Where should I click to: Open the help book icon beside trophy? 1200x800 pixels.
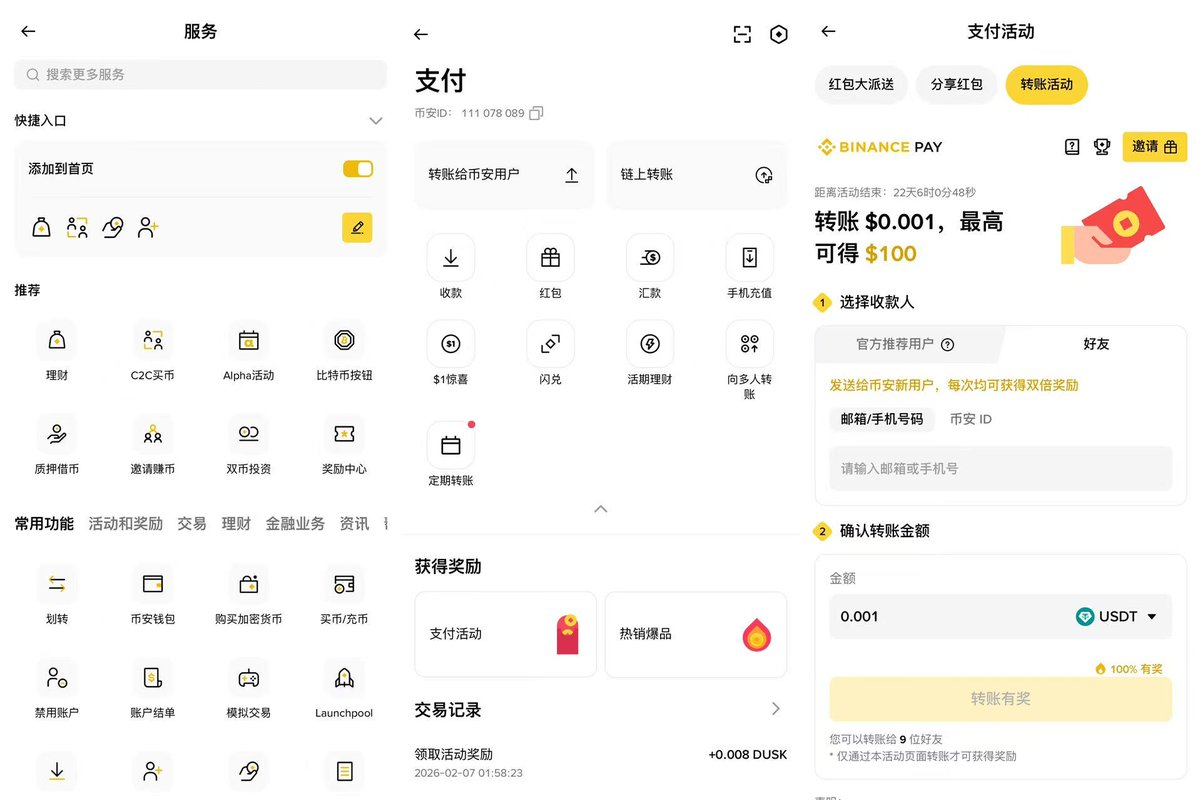(x=1072, y=147)
